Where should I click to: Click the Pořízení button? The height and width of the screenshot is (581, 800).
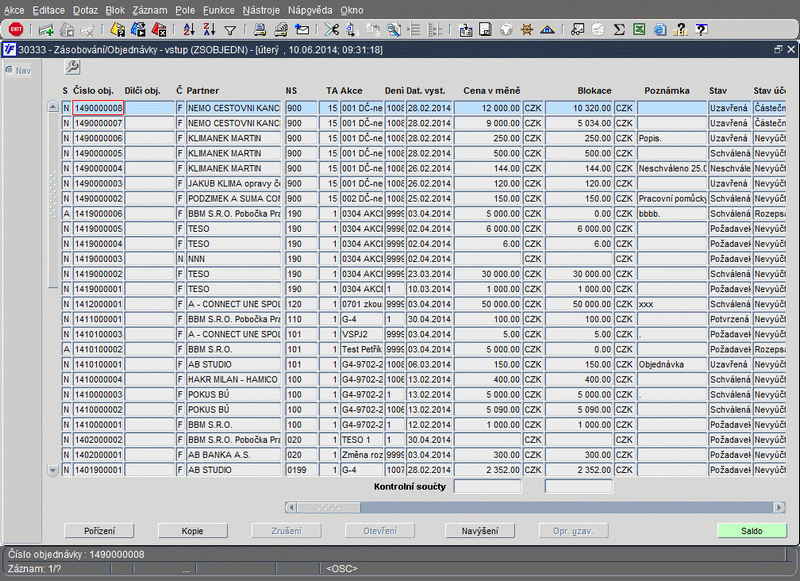click(99, 531)
